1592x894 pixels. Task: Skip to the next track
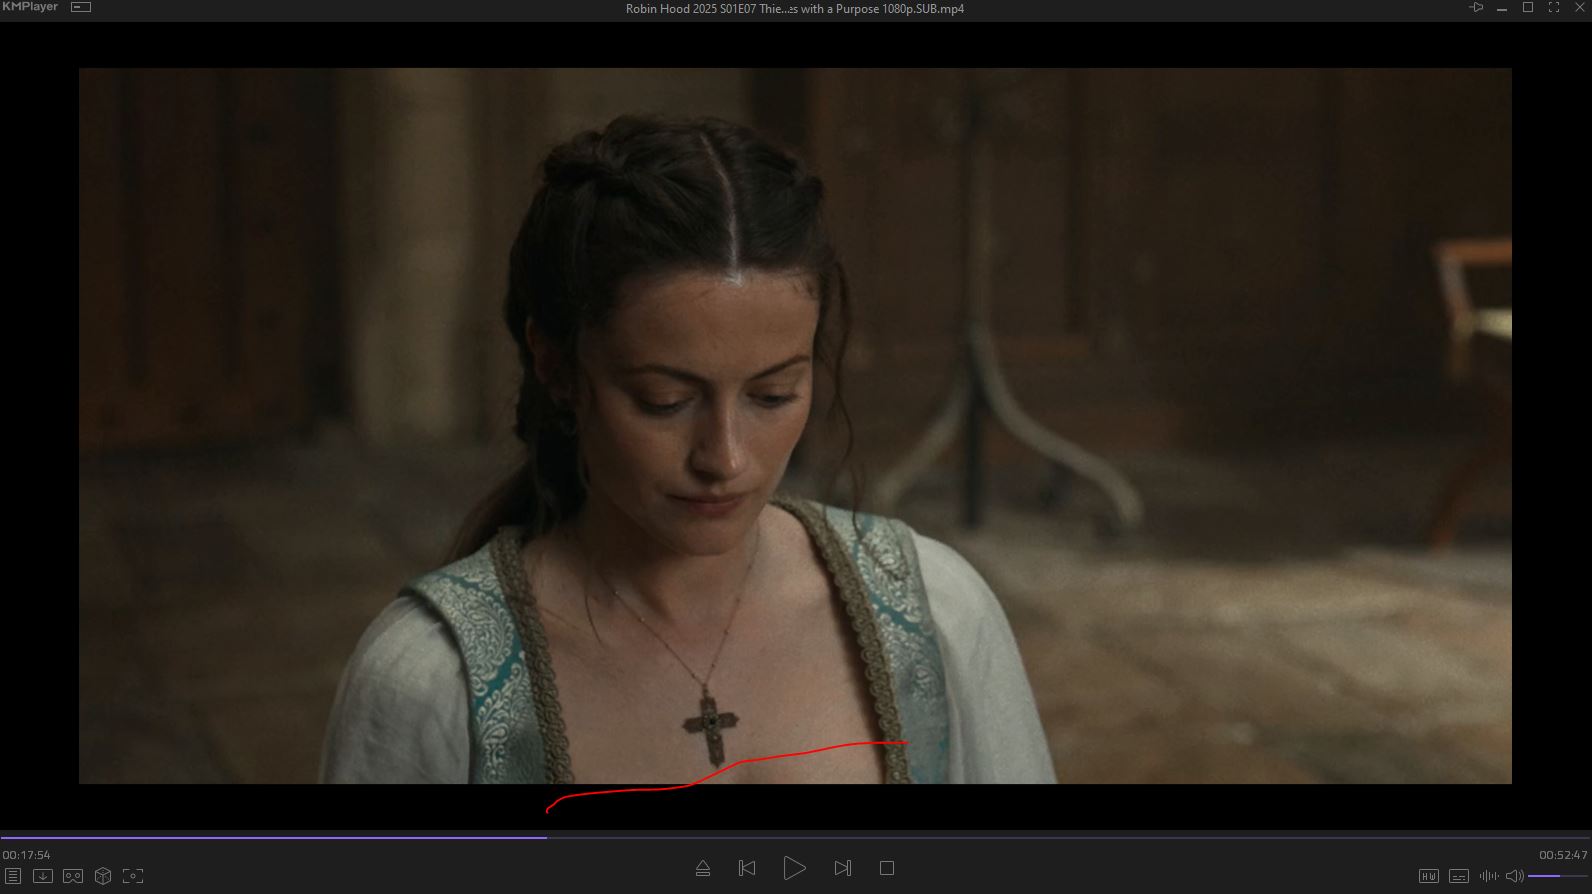click(843, 868)
